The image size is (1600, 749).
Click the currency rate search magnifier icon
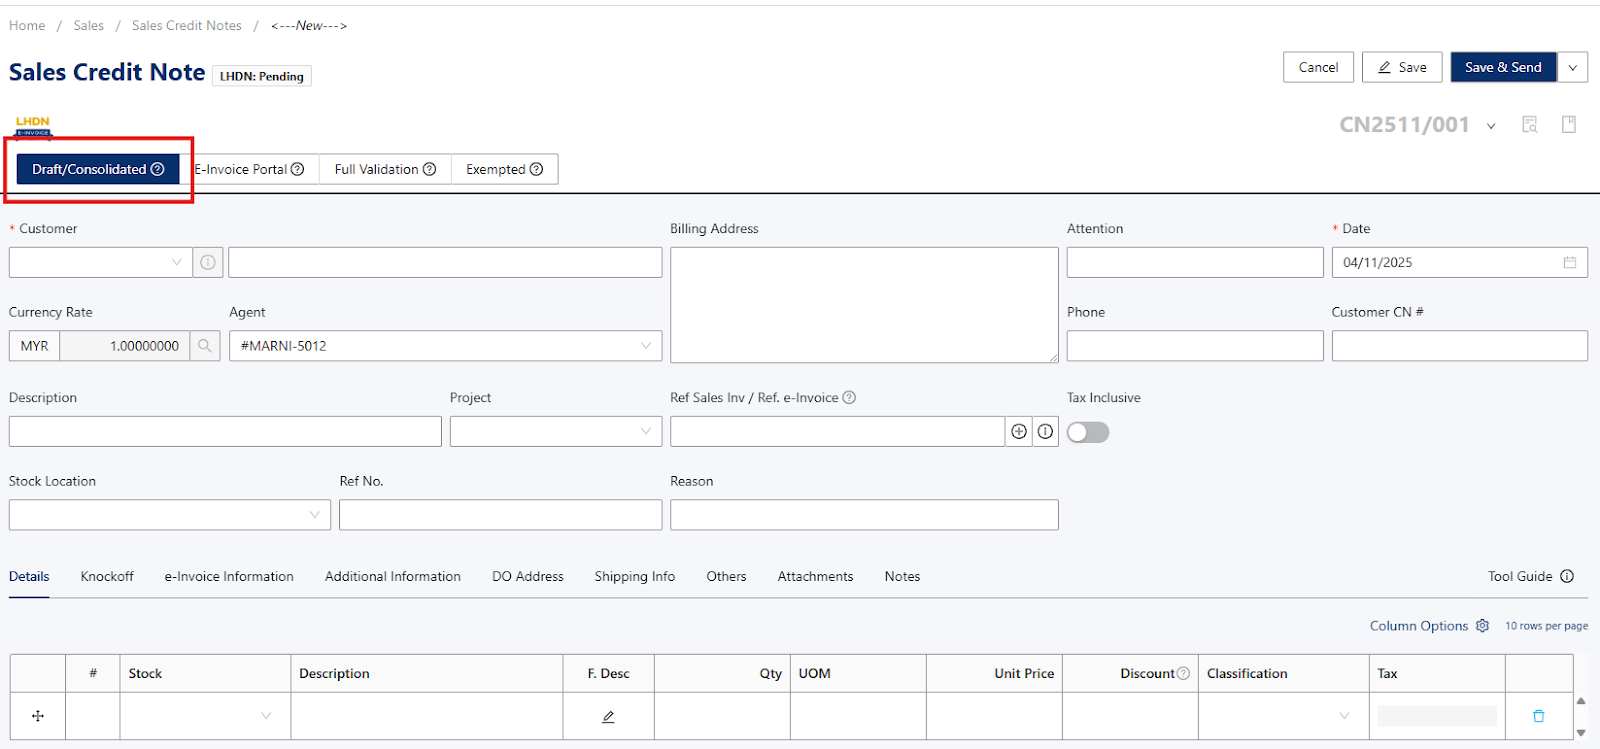click(205, 346)
